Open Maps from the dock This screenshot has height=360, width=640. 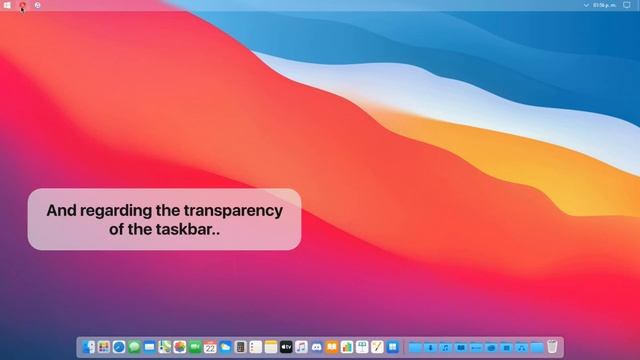tap(164, 347)
